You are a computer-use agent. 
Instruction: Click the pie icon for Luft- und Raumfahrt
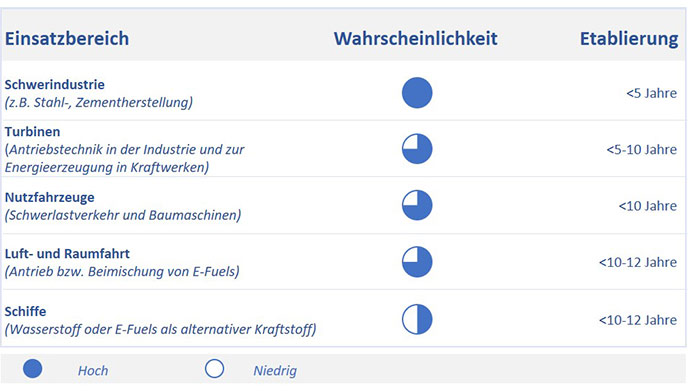(x=417, y=262)
